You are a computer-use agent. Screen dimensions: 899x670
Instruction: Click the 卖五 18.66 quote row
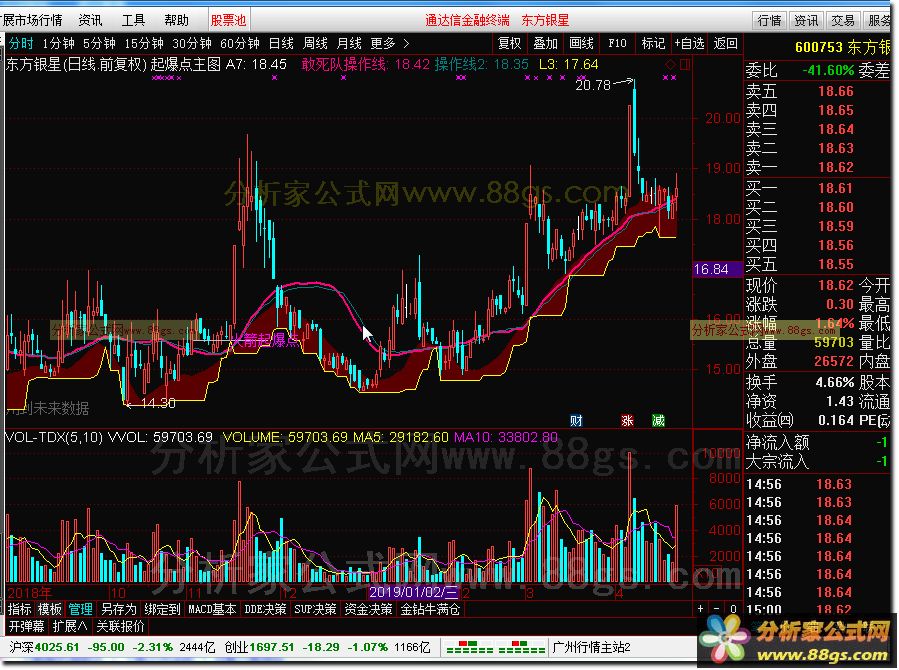(x=800, y=91)
